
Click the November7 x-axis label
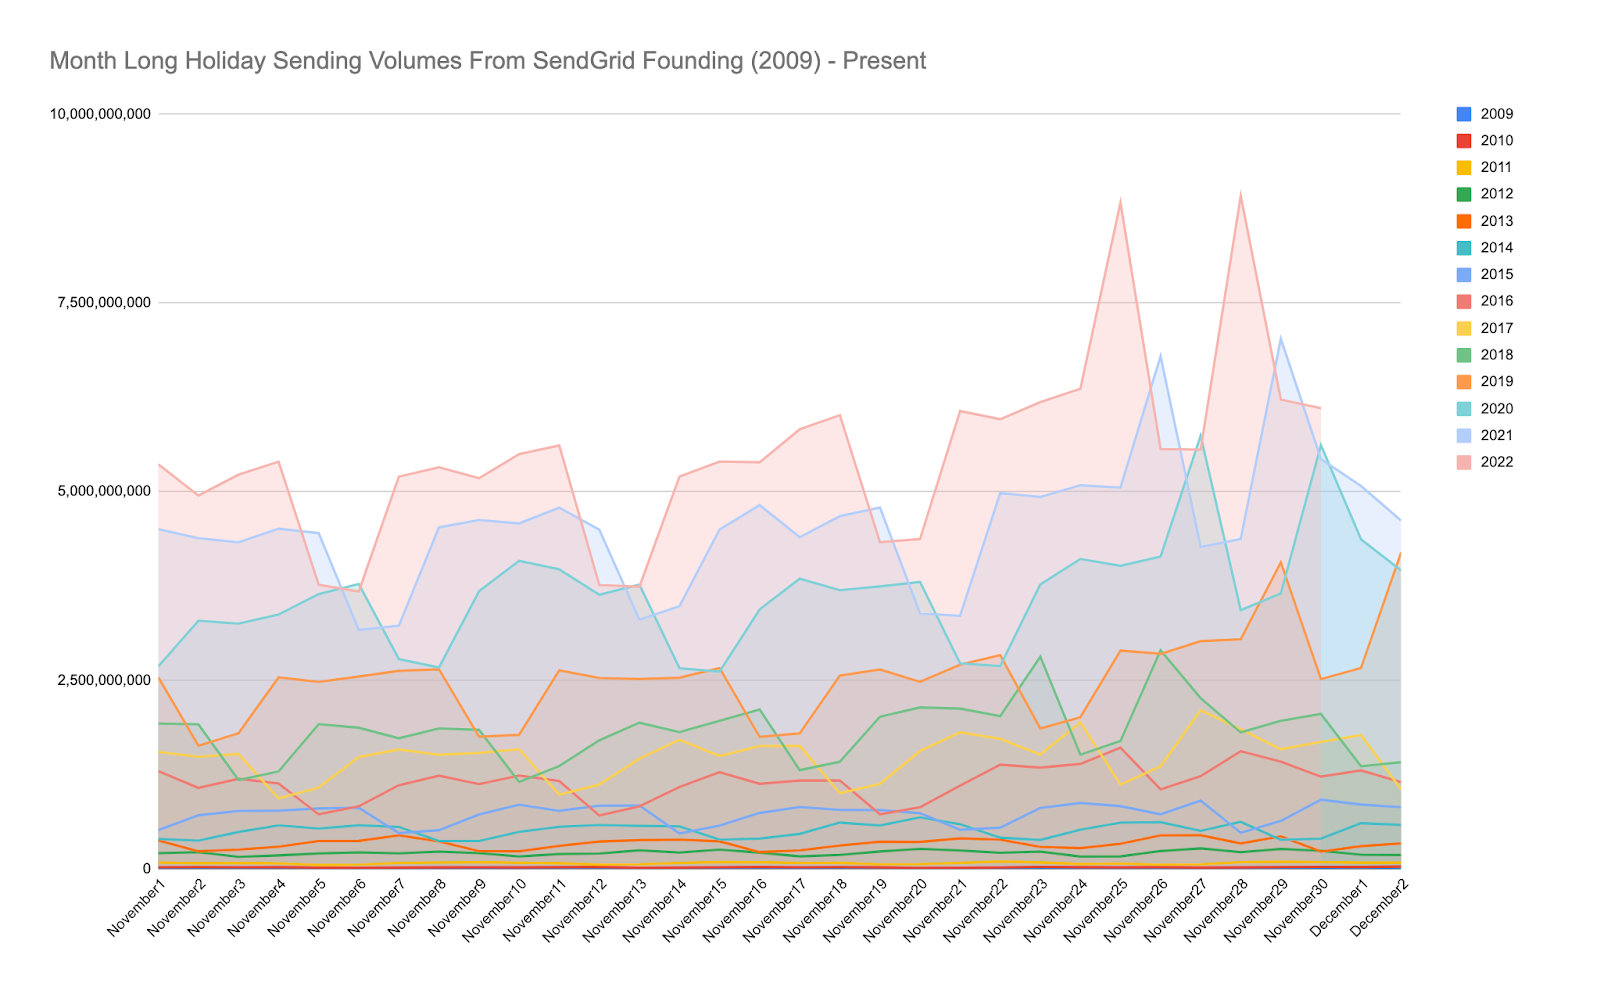tap(375, 908)
